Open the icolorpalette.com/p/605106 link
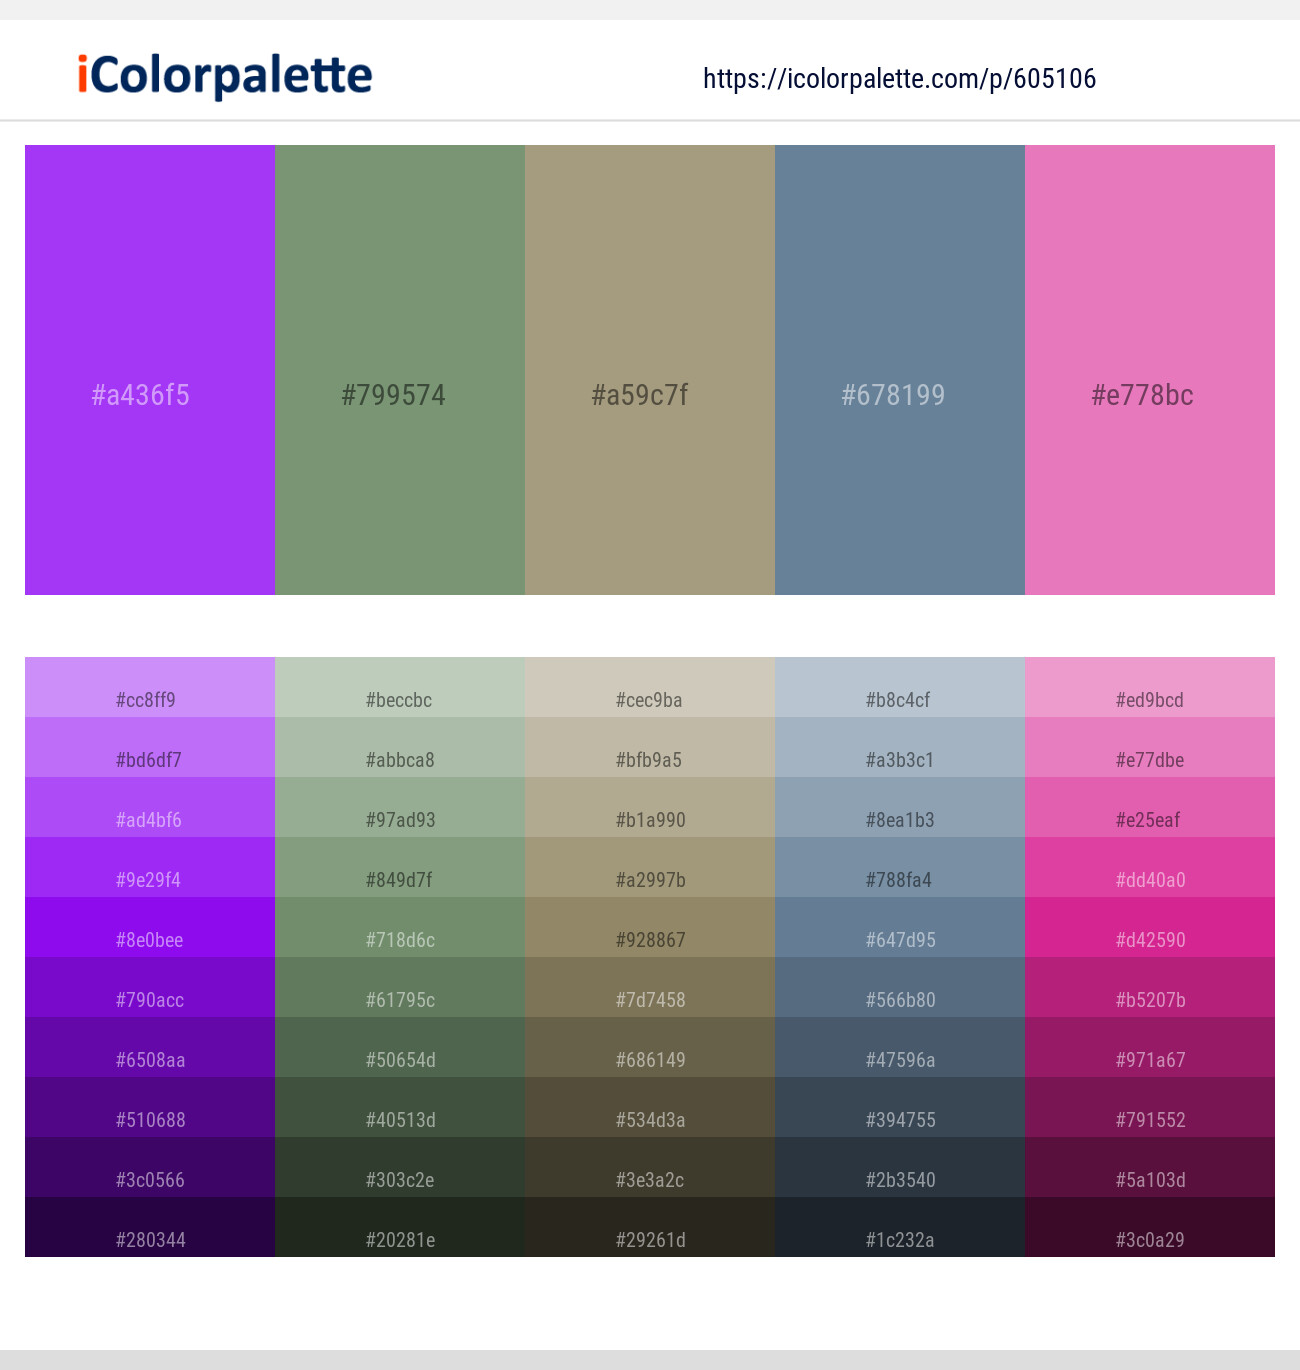 (899, 78)
